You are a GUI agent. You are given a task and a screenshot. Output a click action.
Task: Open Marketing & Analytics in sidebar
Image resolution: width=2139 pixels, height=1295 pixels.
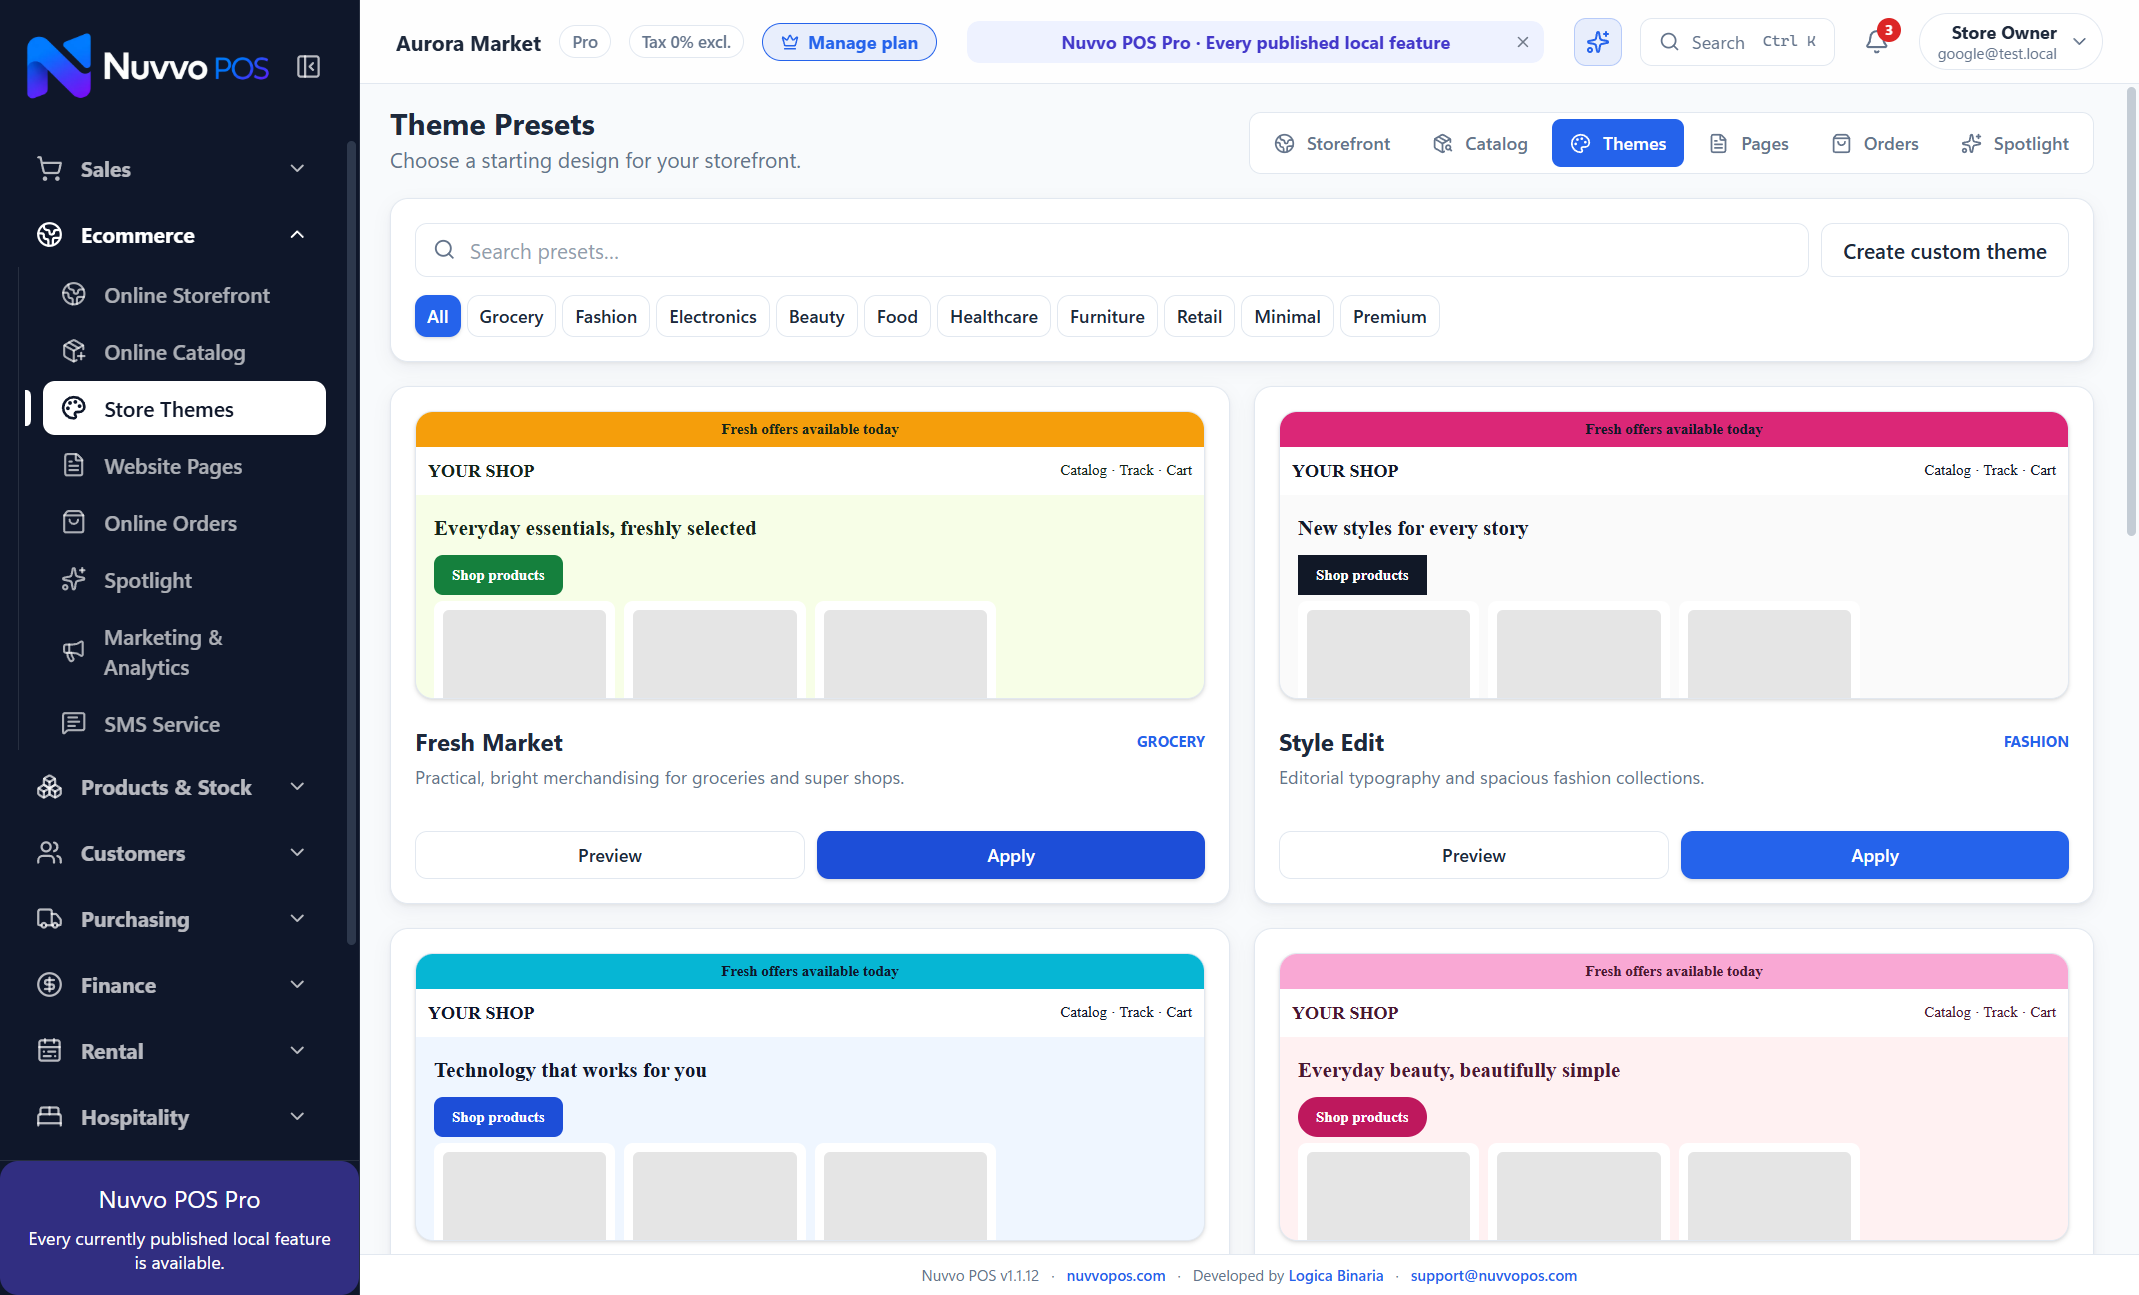pos(185,652)
